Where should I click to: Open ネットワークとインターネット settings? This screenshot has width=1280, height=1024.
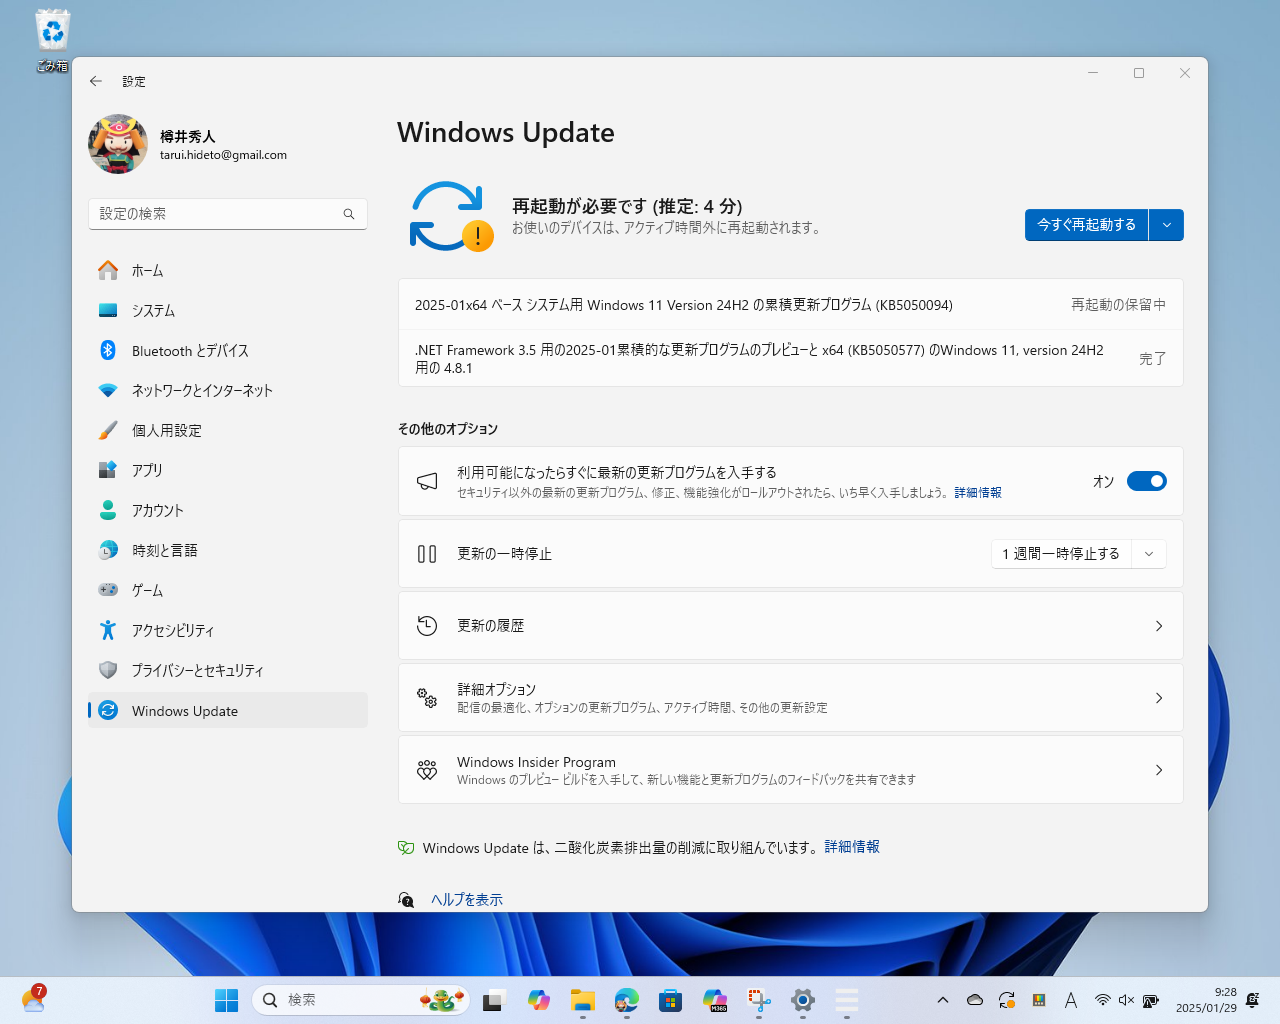(x=110, y=390)
